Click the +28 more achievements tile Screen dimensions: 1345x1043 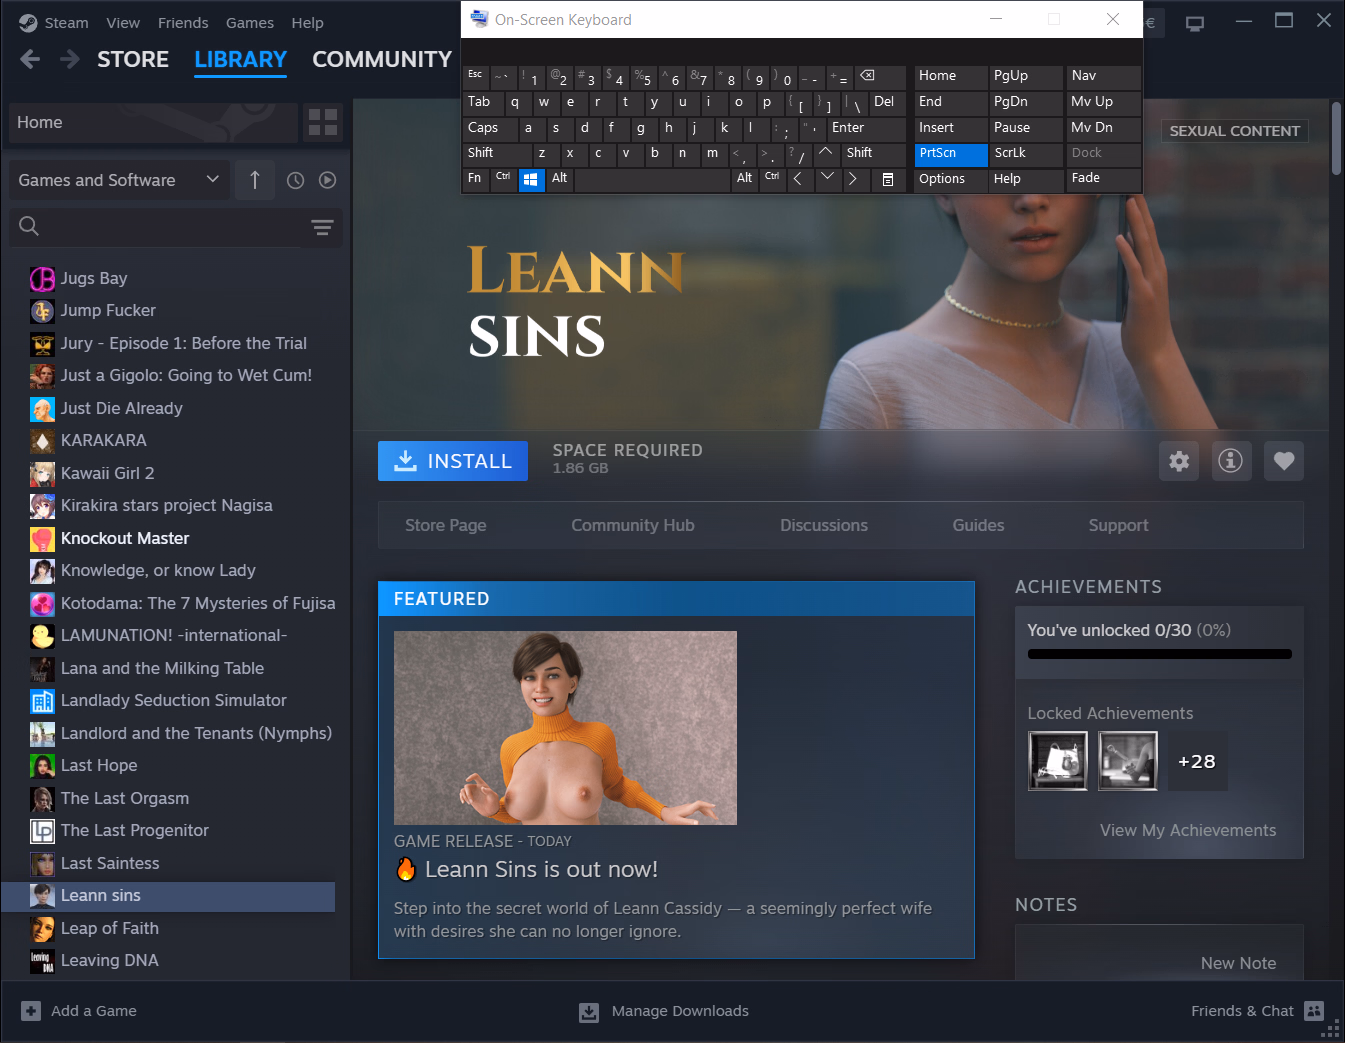click(x=1197, y=761)
